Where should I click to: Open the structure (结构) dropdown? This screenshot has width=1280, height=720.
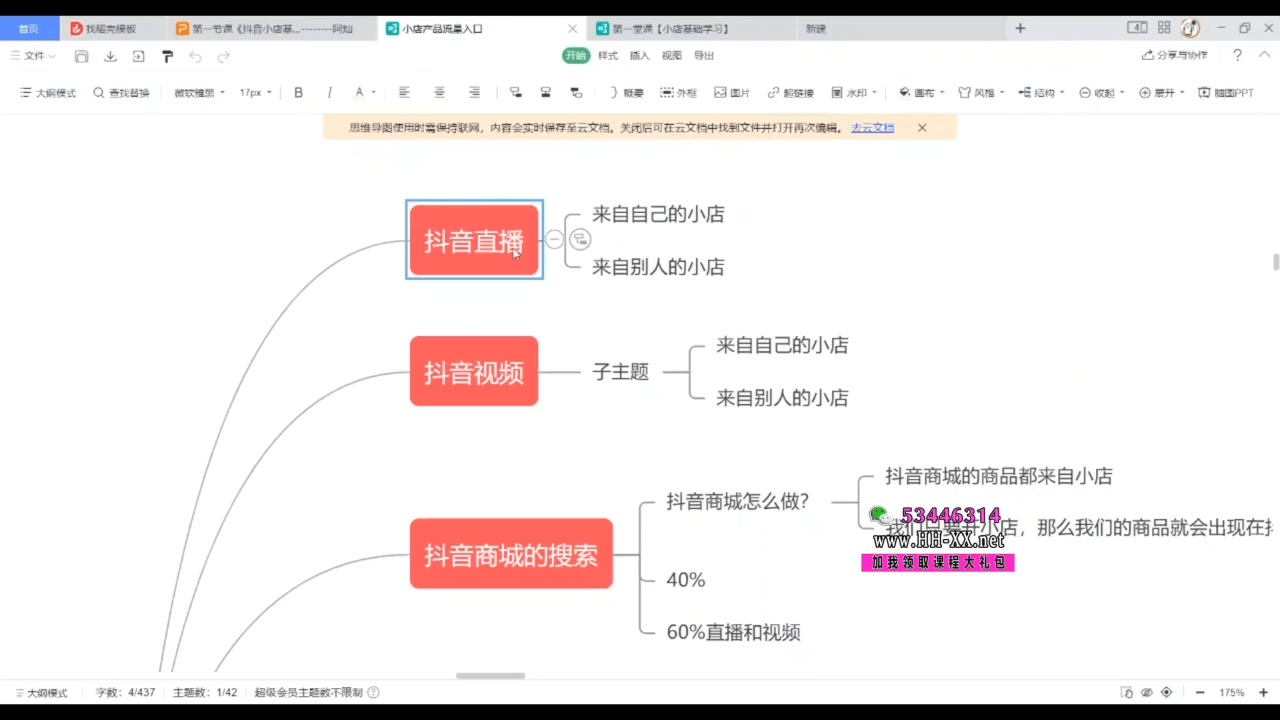click(1041, 92)
